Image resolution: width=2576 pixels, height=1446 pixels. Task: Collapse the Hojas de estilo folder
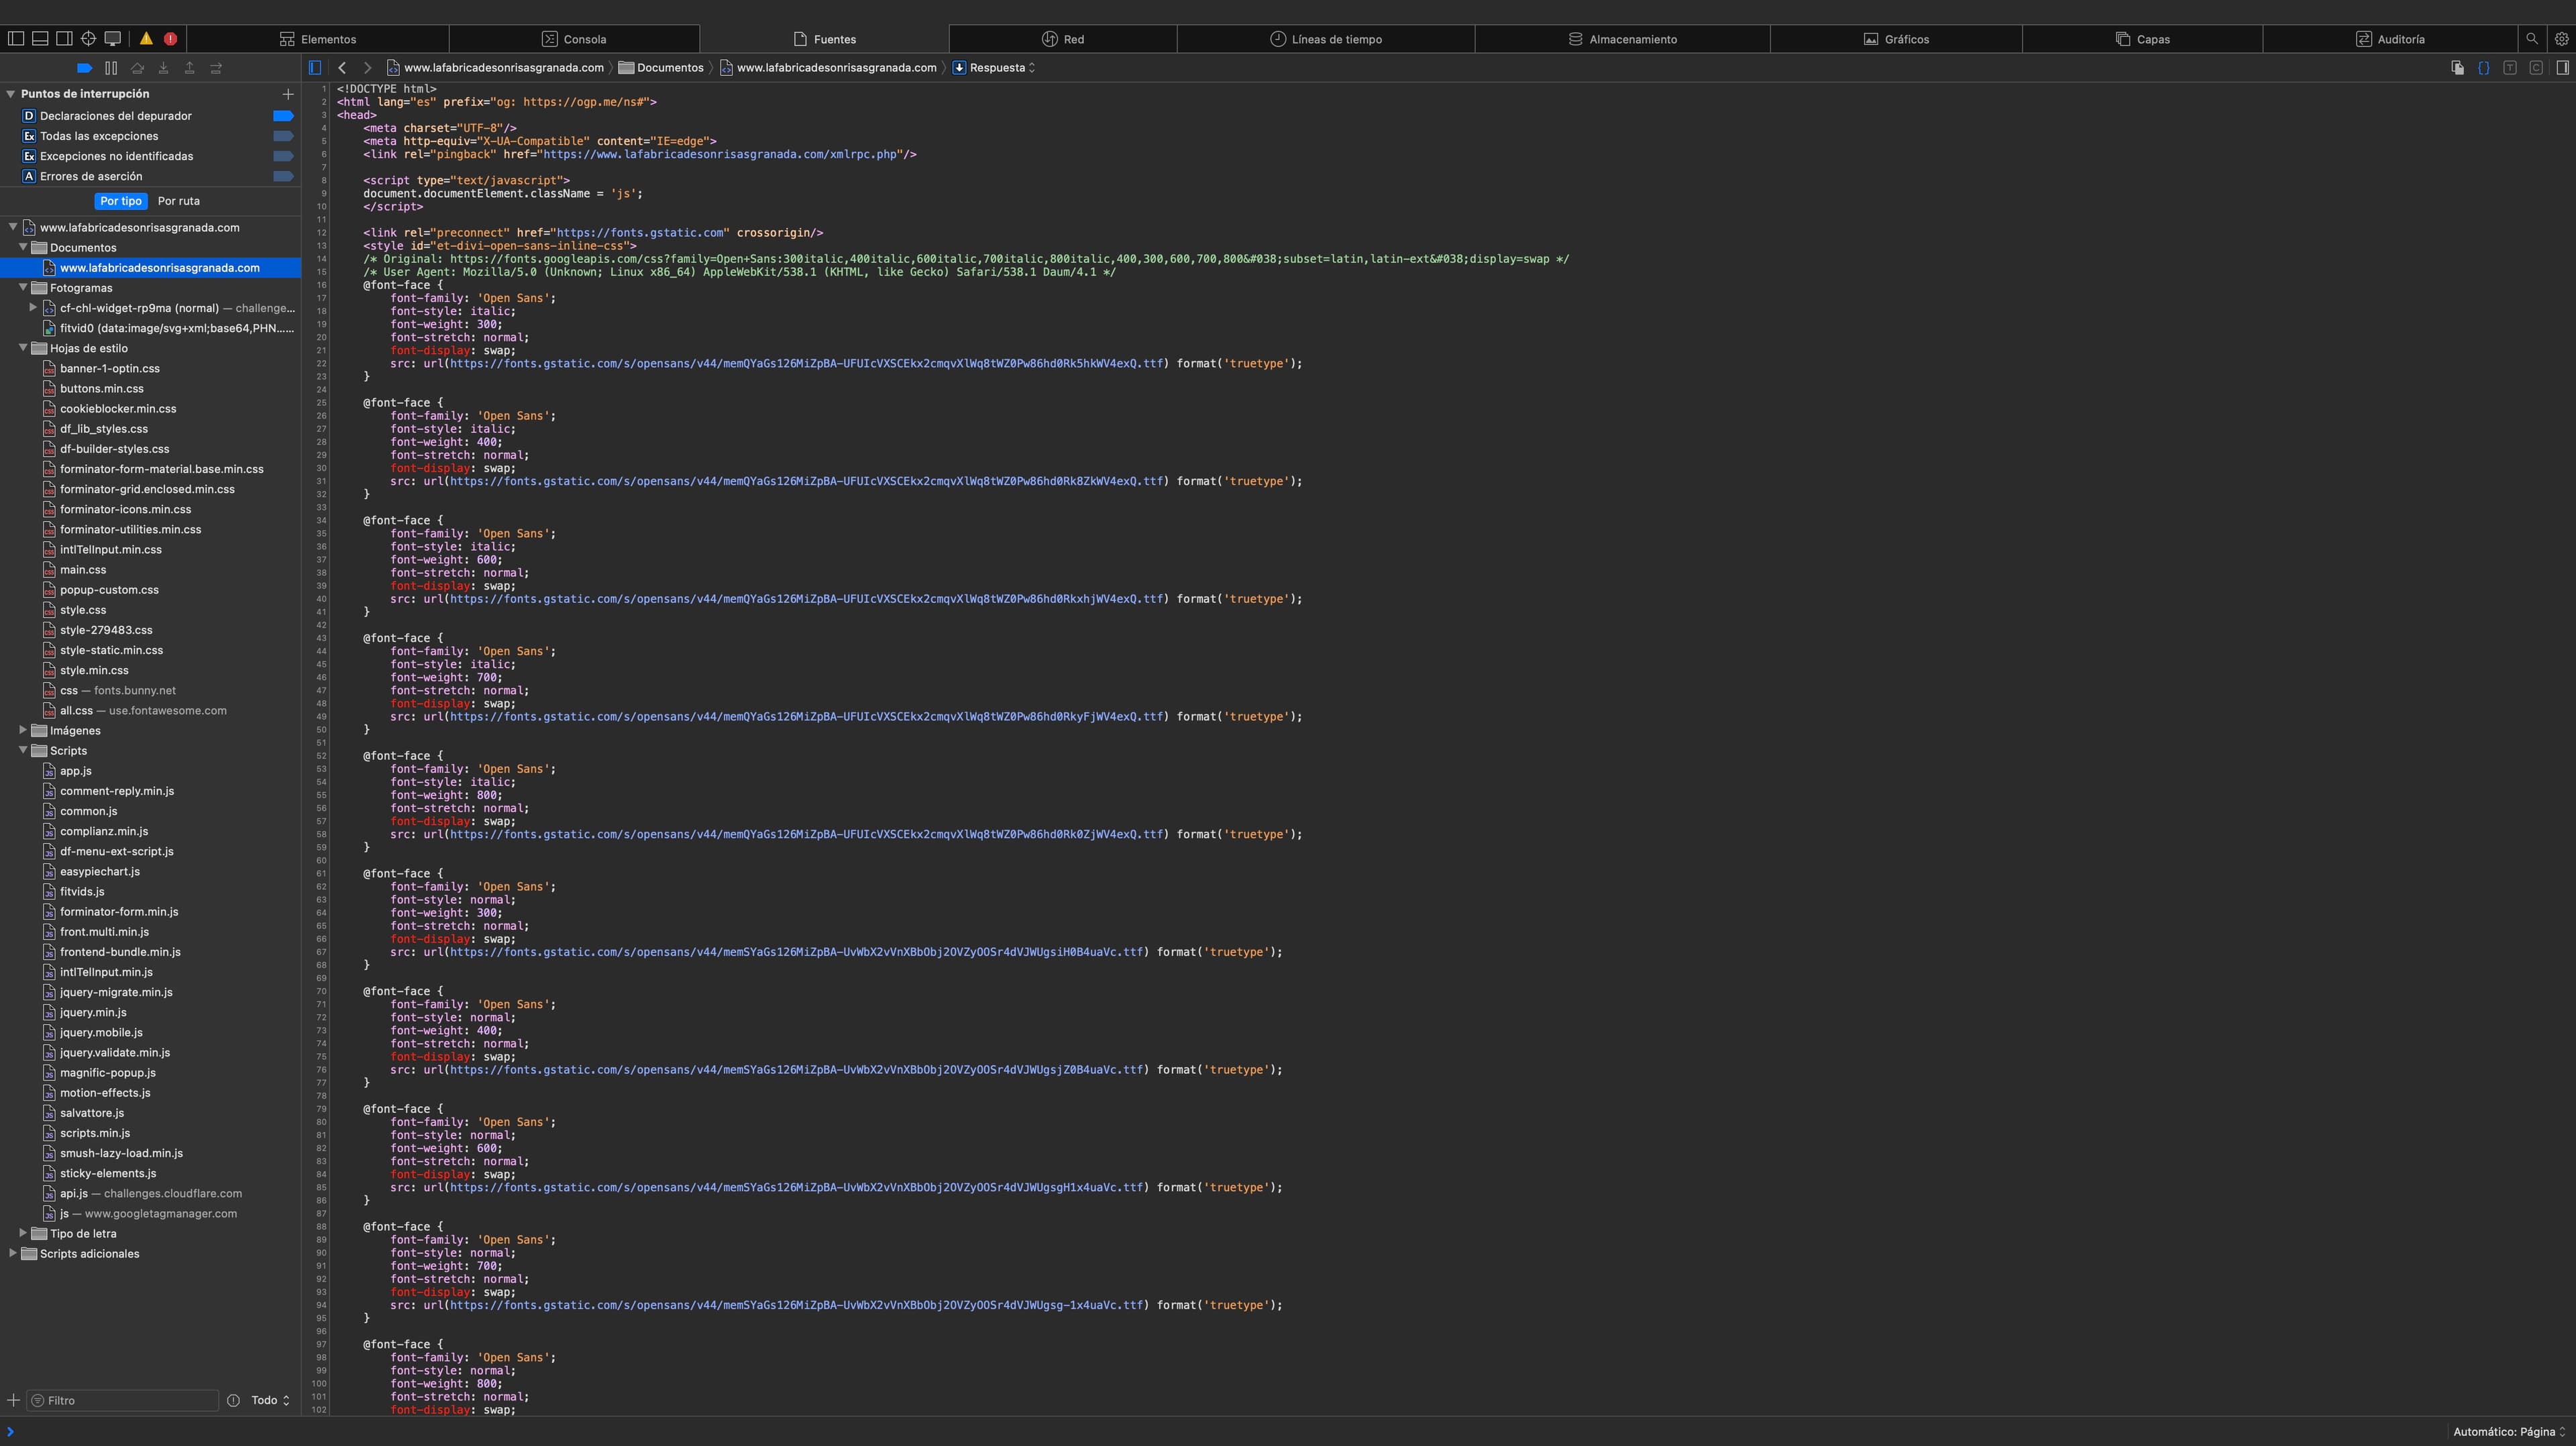[23, 348]
